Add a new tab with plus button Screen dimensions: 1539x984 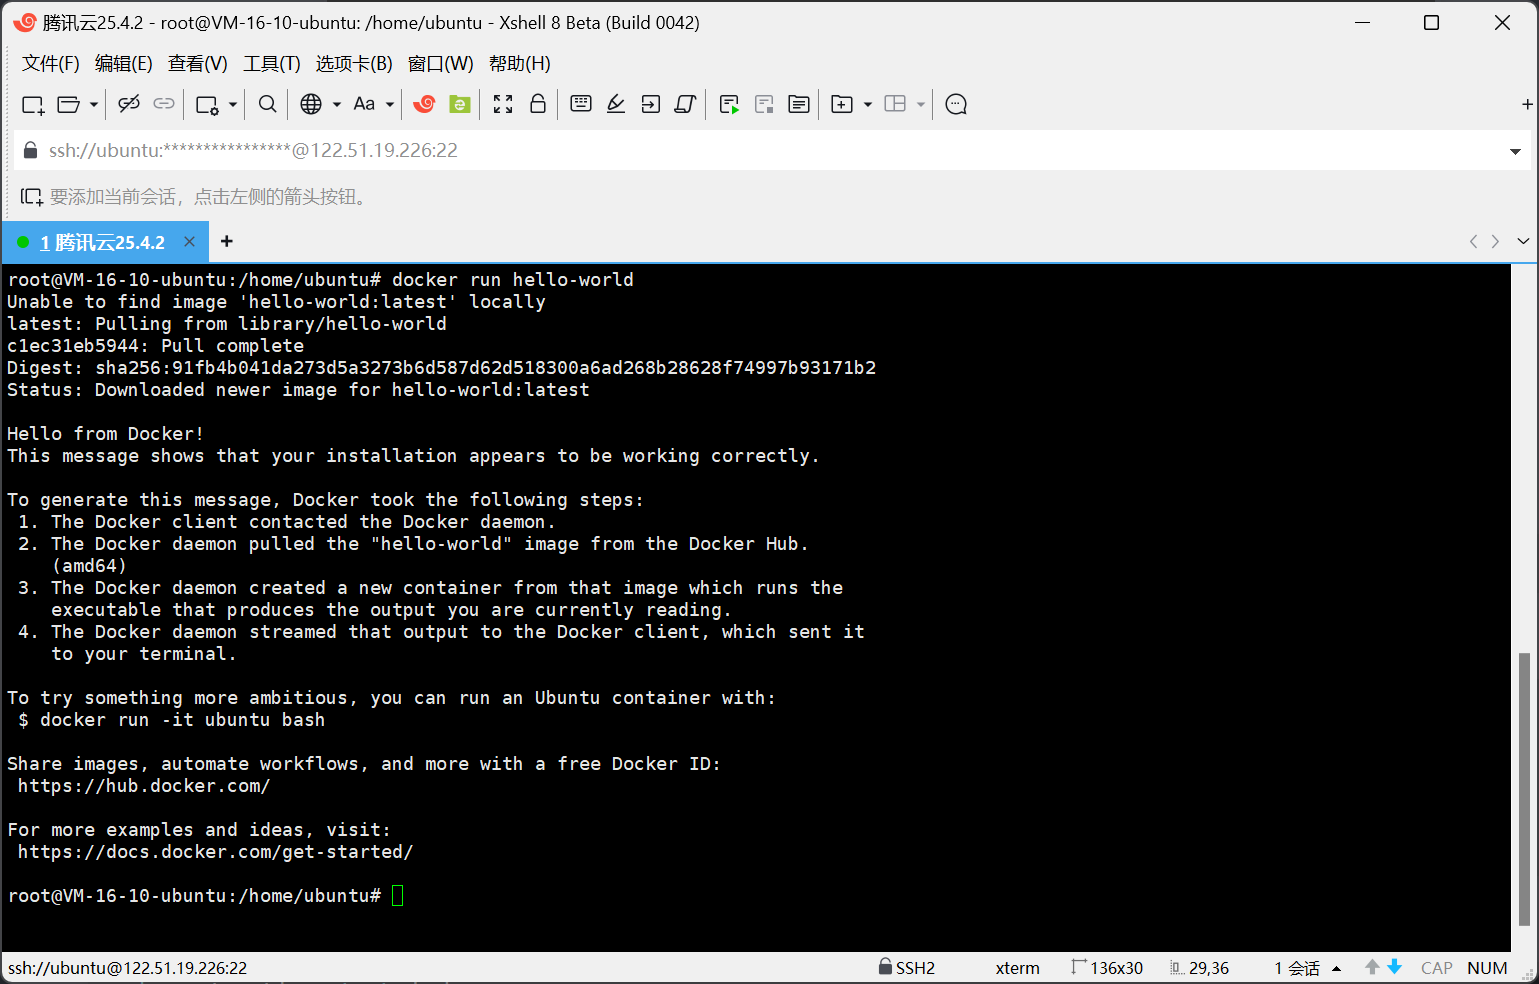tap(227, 241)
